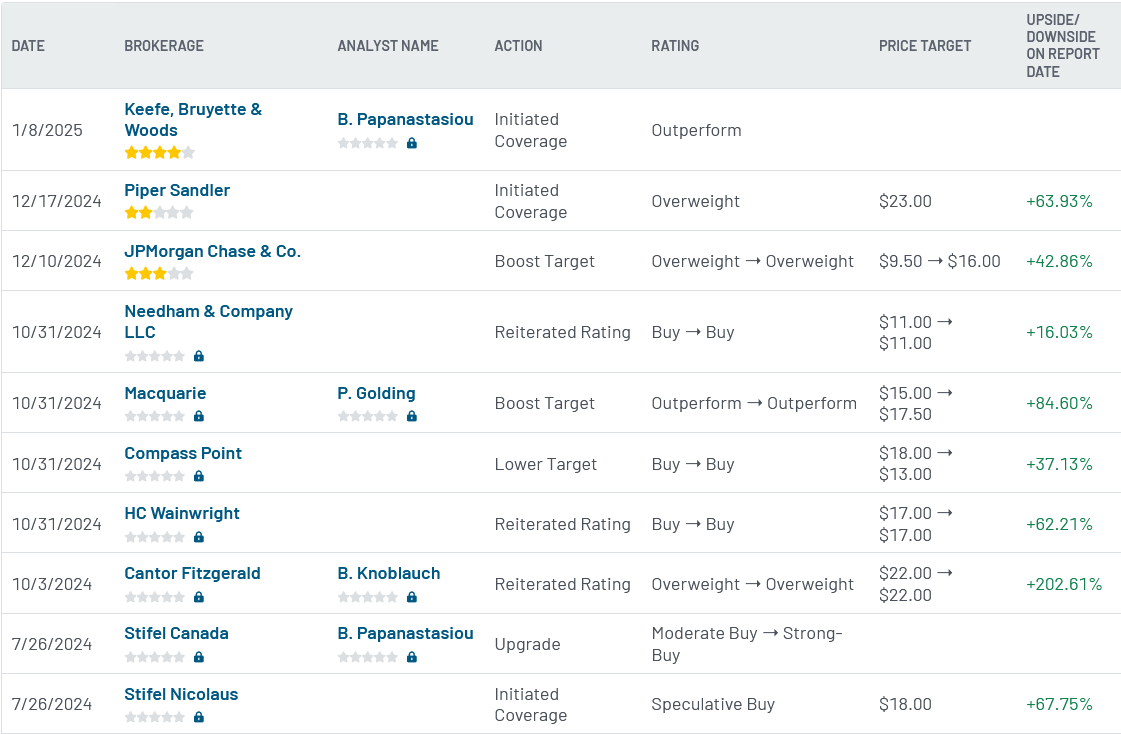Click the grey stars under analyst P. Golding
The image size is (1121, 734).
pos(367,416)
